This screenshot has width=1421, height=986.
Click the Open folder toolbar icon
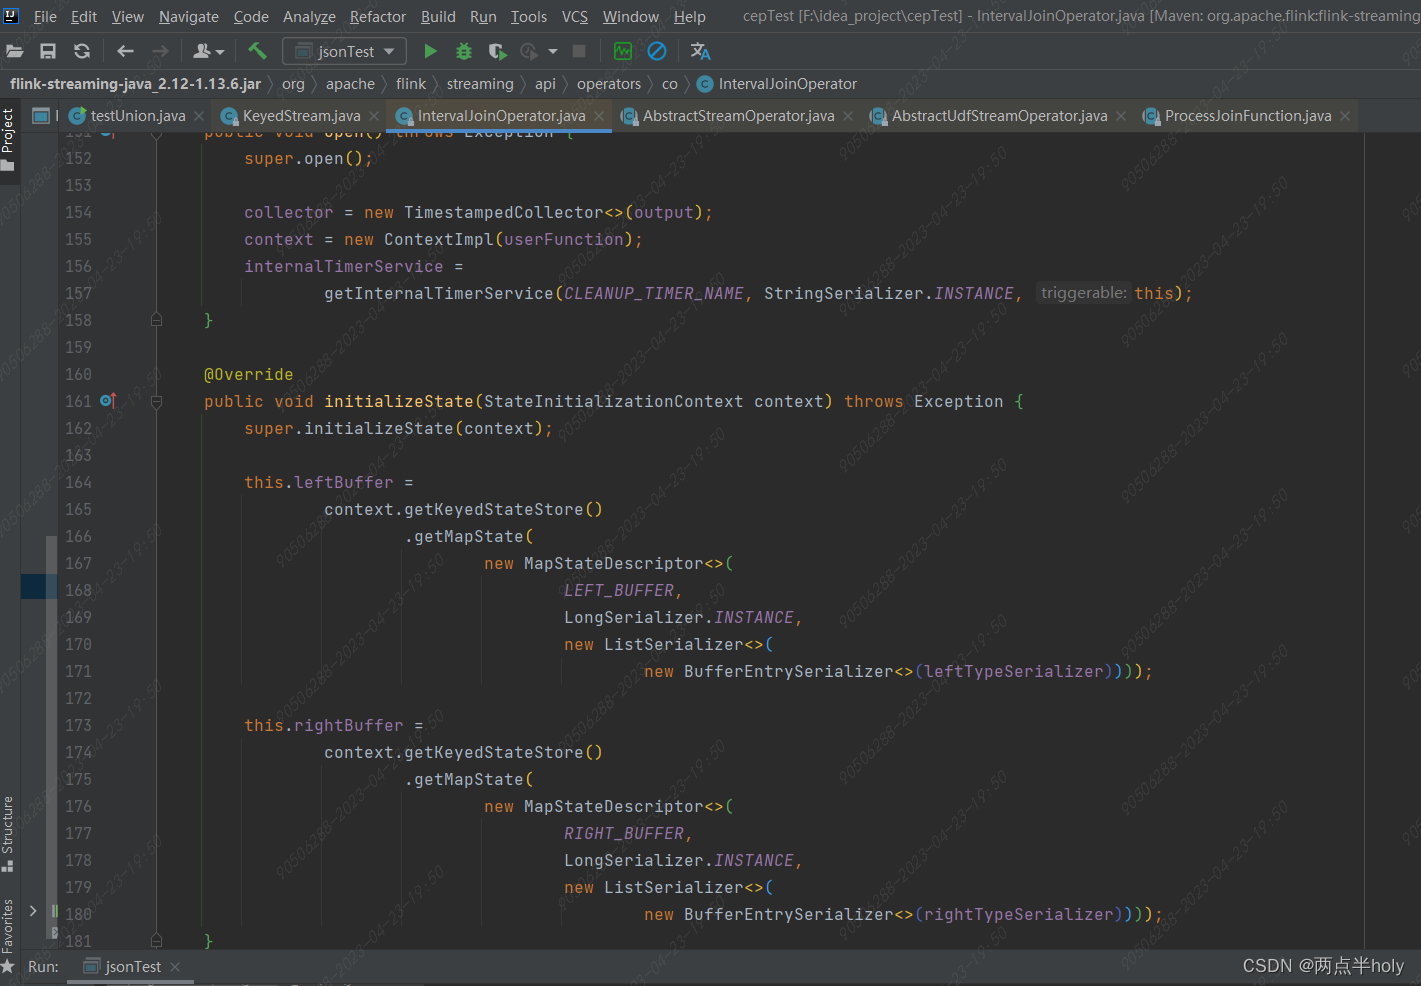[15, 51]
